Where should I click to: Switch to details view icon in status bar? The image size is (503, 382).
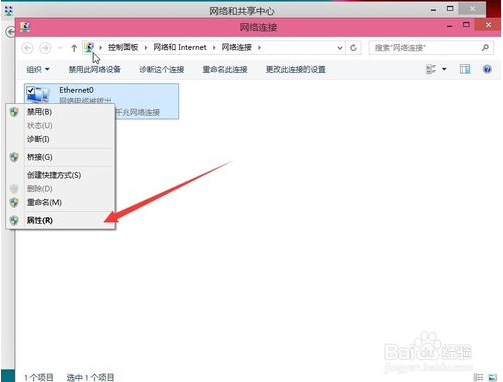tap(478, 377)
